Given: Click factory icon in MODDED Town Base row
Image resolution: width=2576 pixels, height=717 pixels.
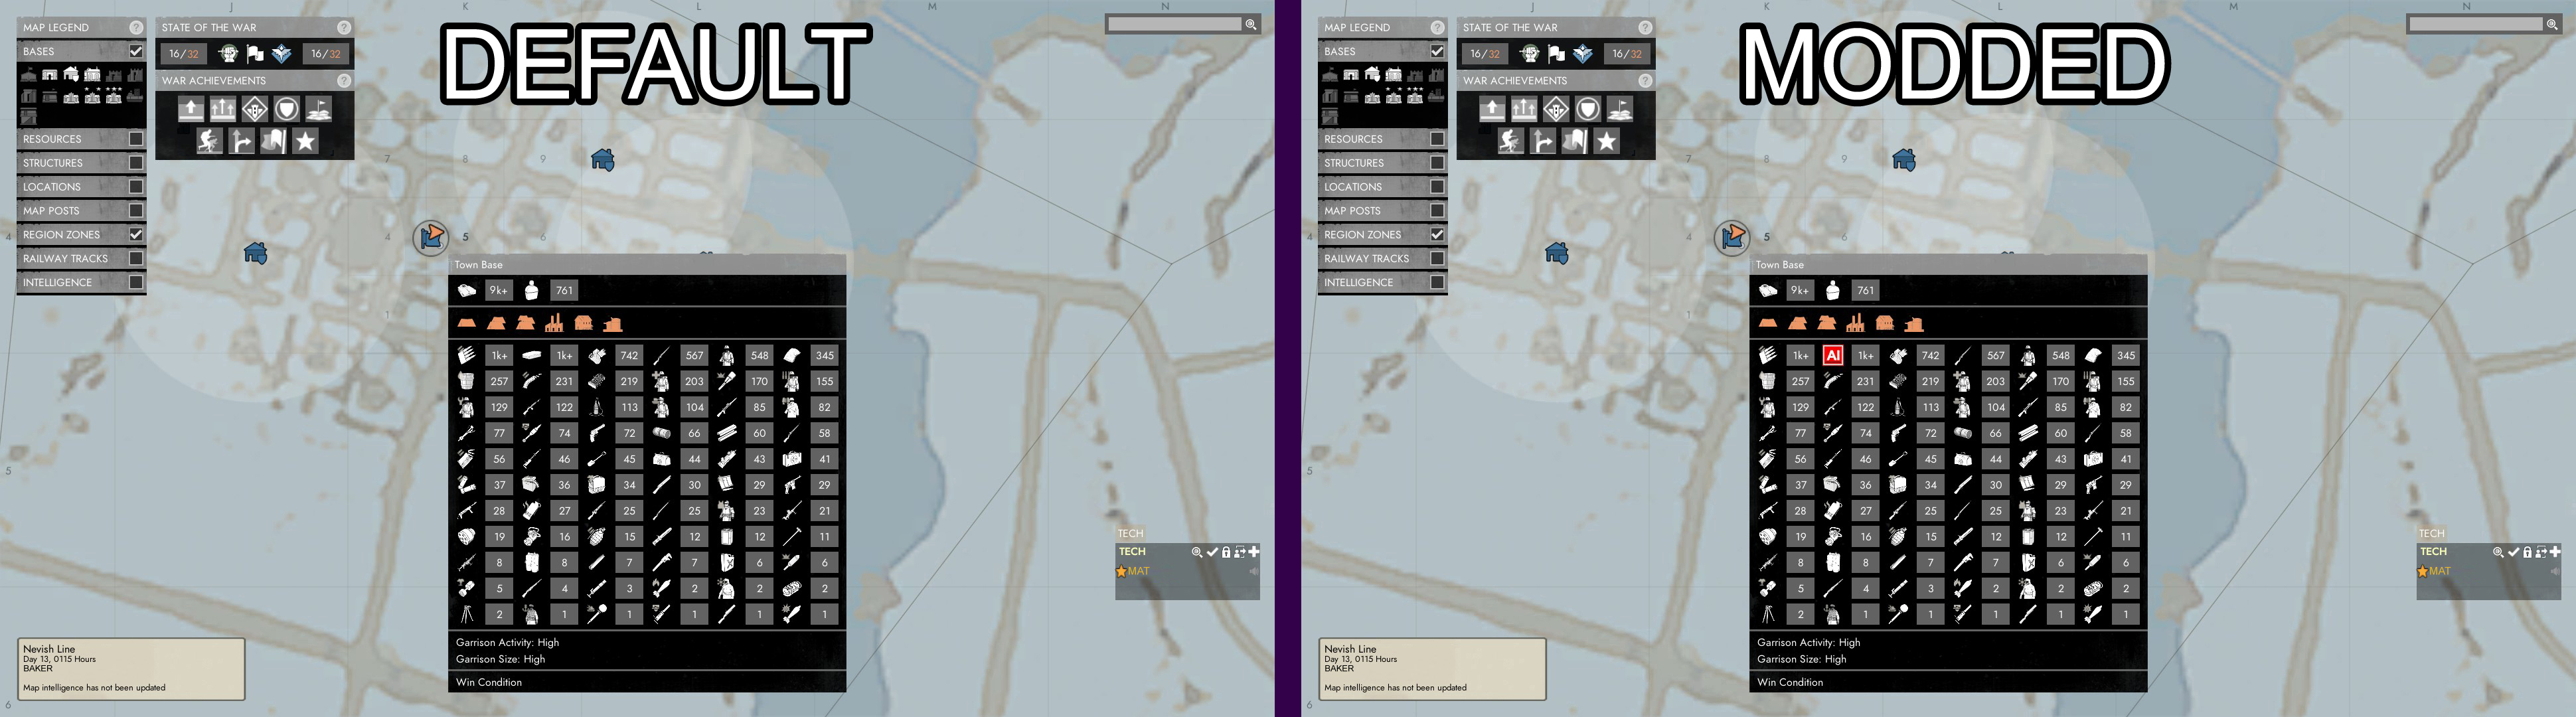Looking at the screenshot, I should pos(1856,323).
